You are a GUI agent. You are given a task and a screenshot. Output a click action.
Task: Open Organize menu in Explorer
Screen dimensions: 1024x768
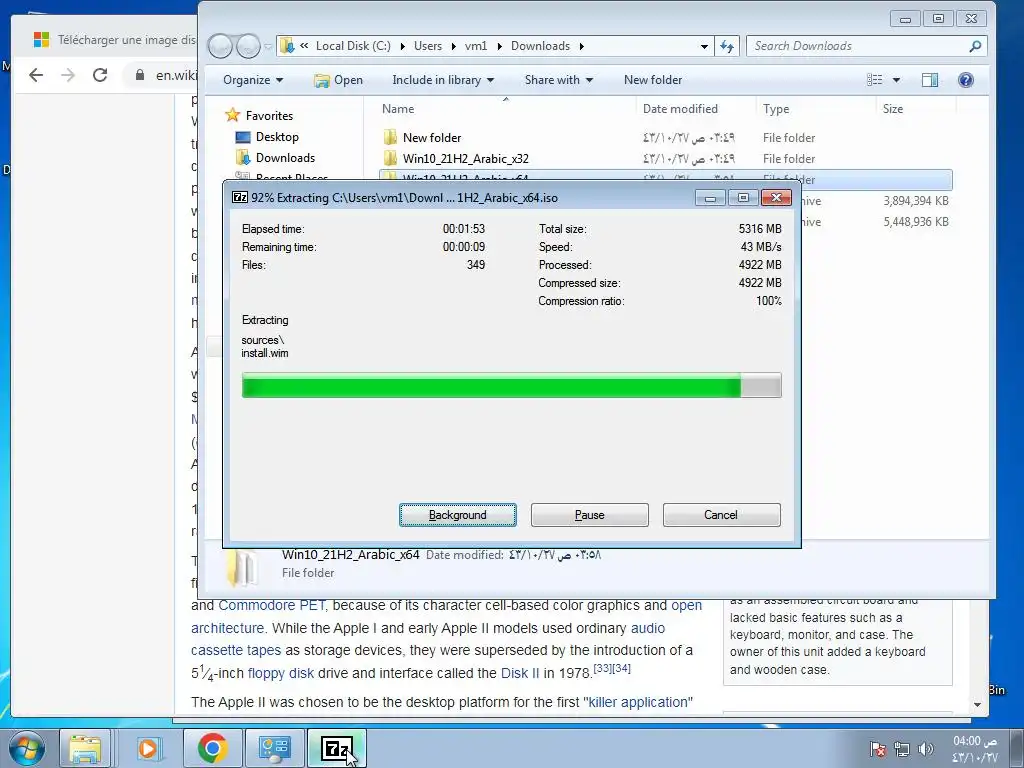(x=253, y=80)
